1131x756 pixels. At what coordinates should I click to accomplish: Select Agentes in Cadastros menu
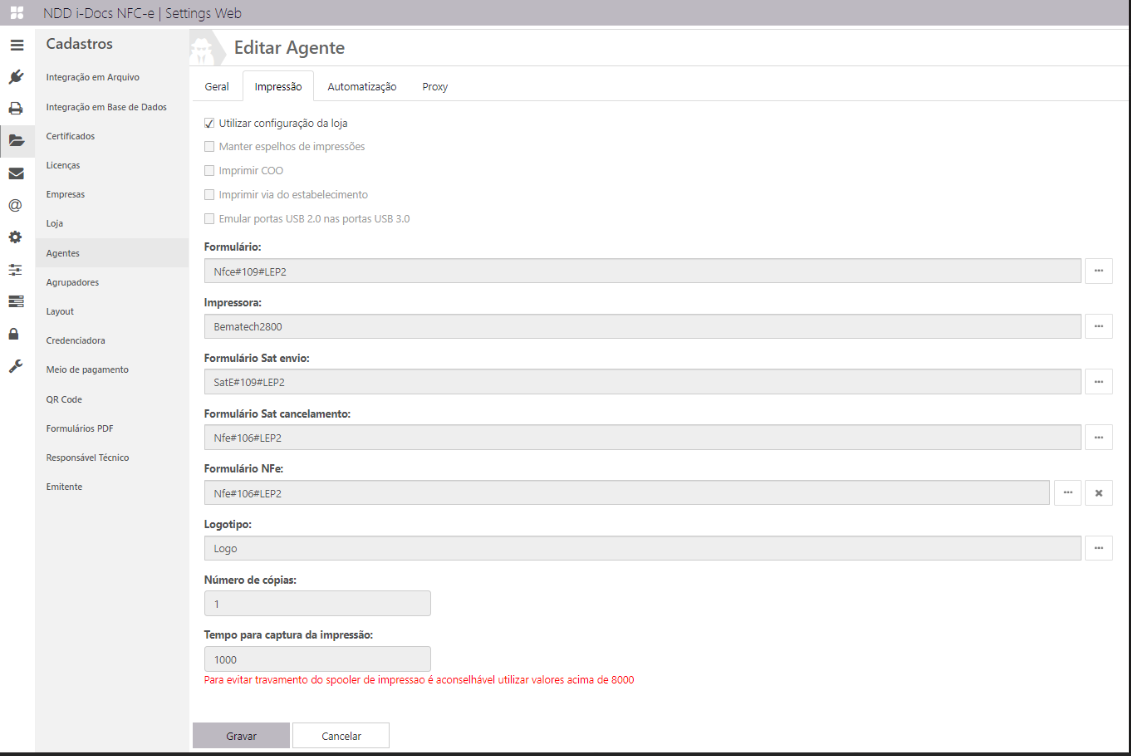(112, 253)
